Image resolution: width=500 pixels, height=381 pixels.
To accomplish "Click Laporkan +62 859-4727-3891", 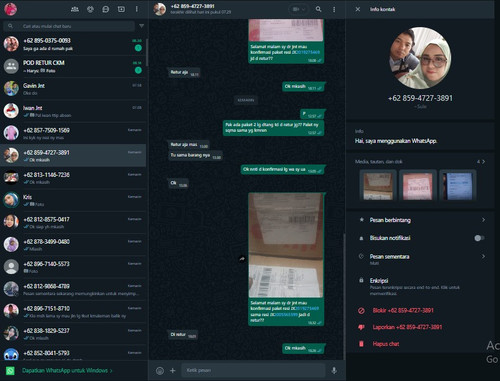I will click(x=407, y=327).
